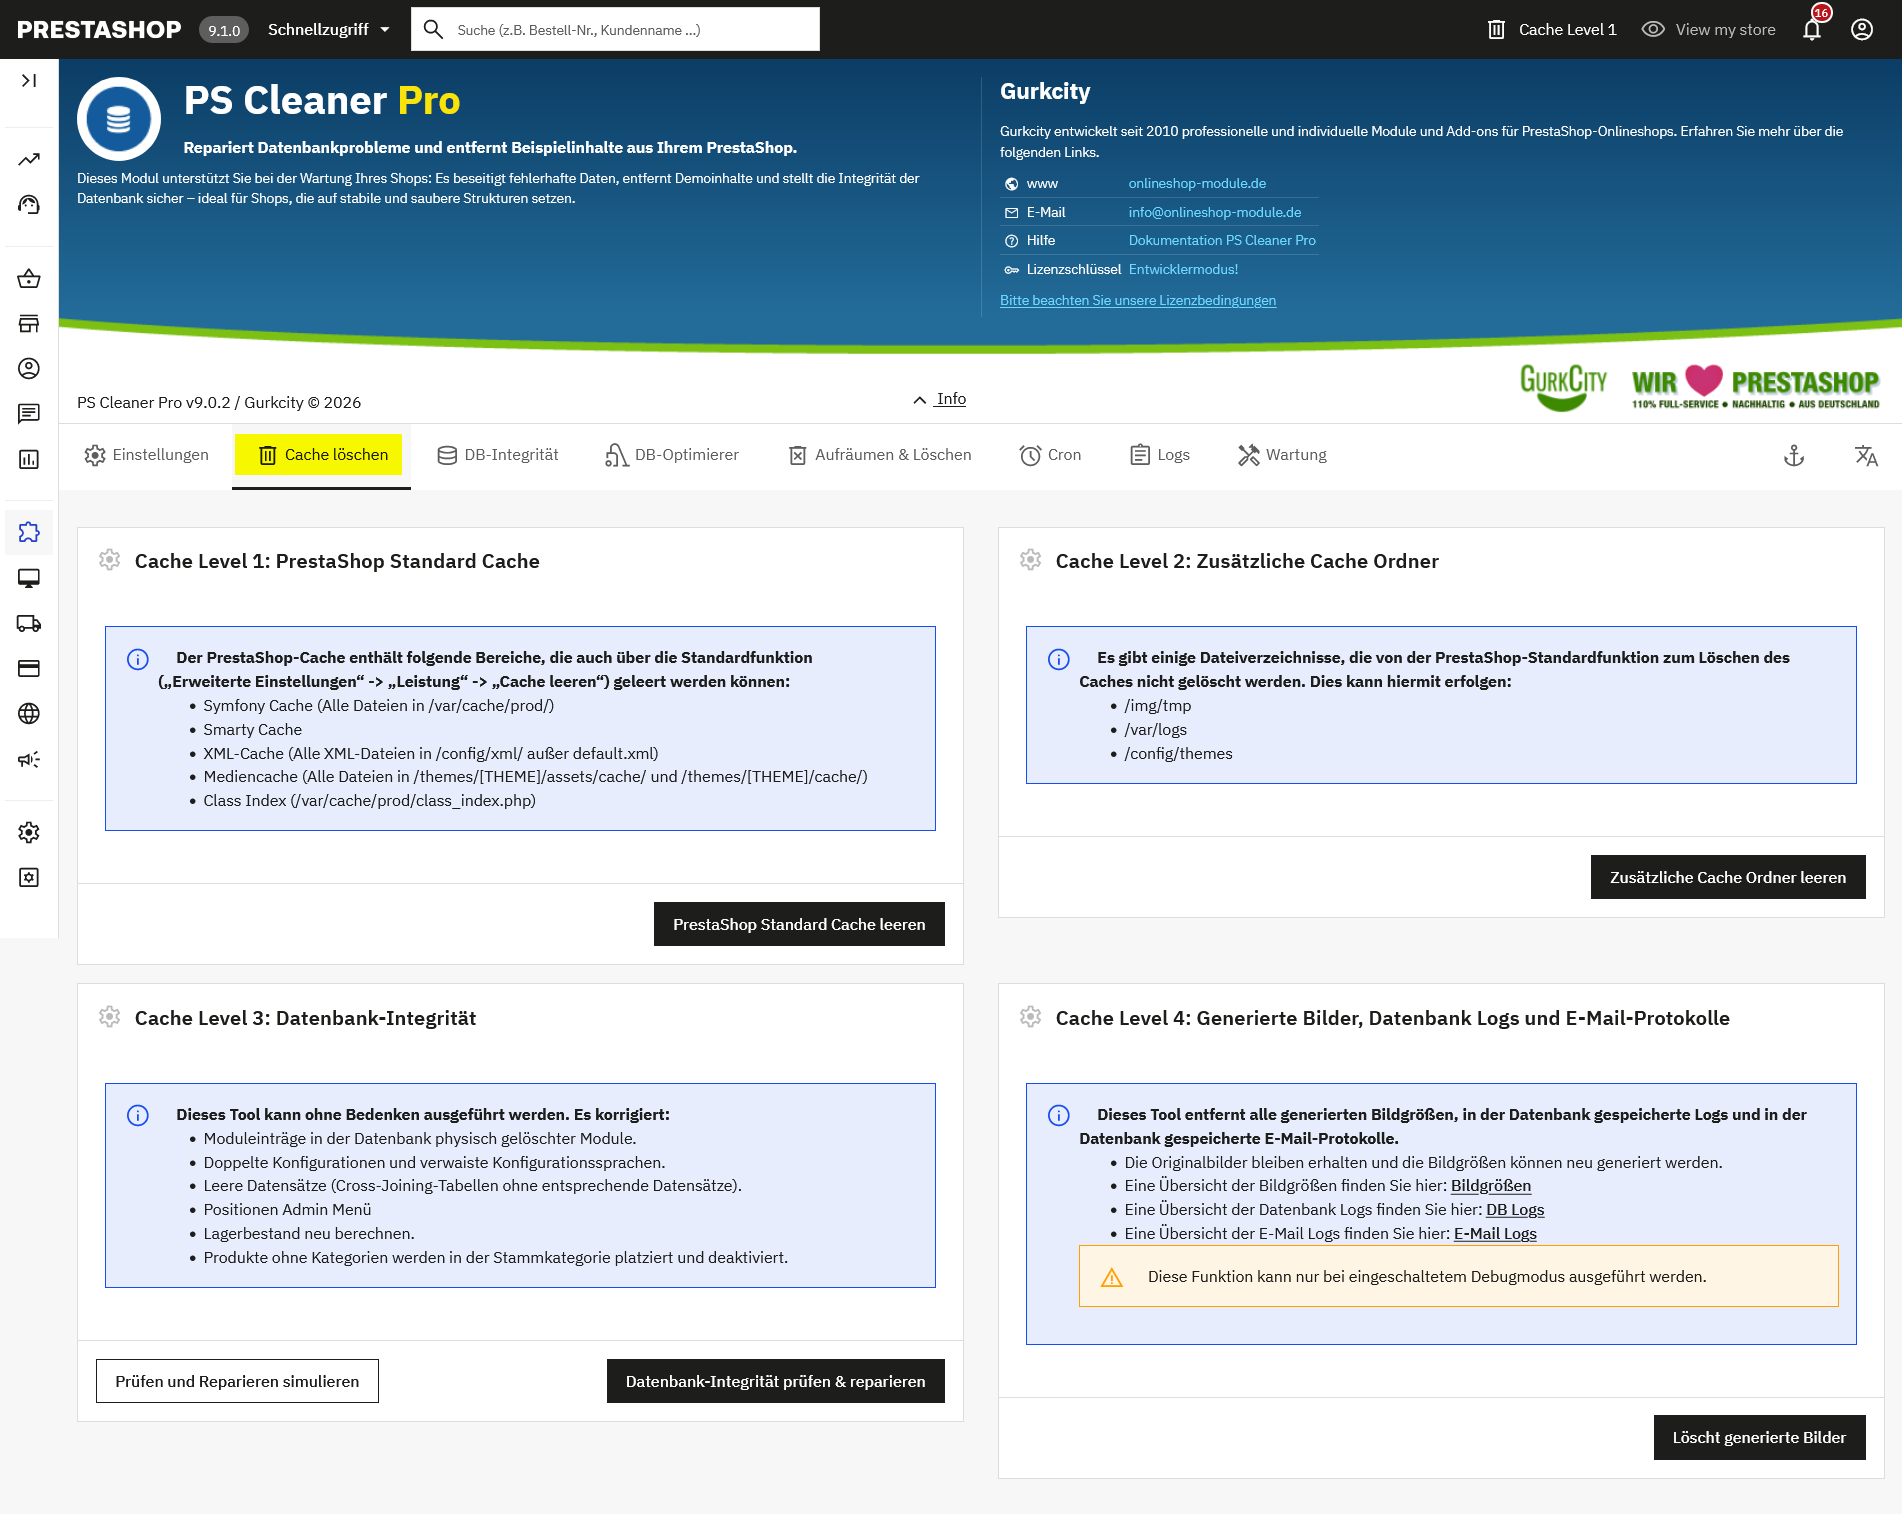
Task: Switch to the Einstellungen tab
Action: [147, 455]
